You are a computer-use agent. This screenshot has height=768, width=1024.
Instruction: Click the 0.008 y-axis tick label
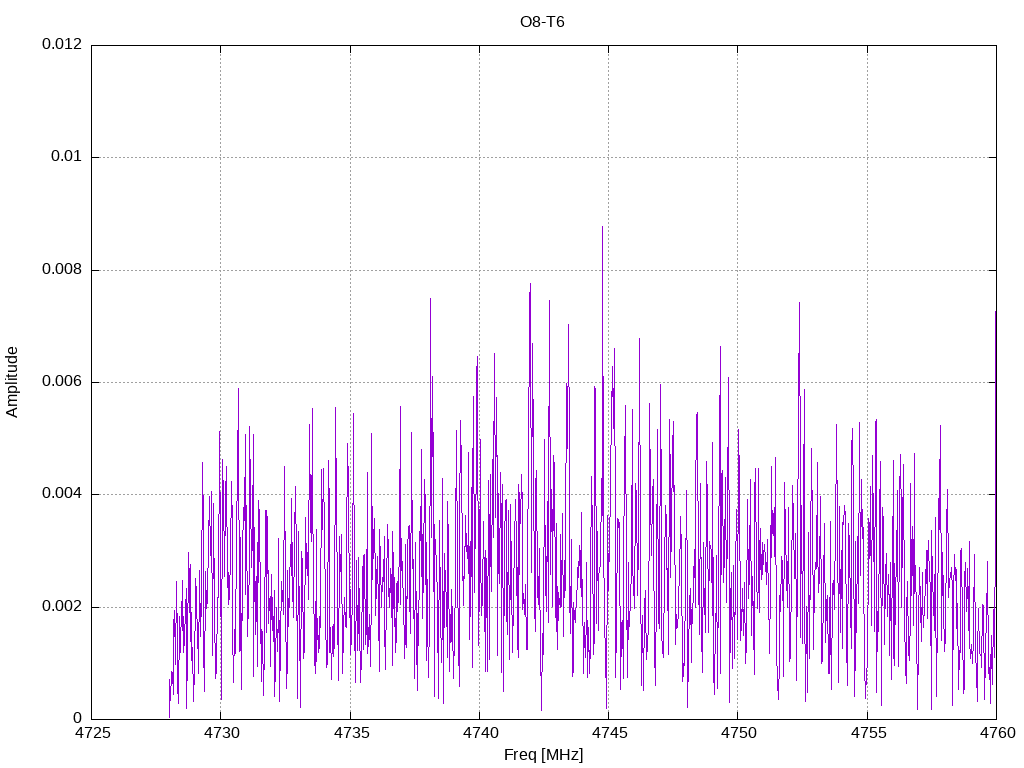pos(62,270)
